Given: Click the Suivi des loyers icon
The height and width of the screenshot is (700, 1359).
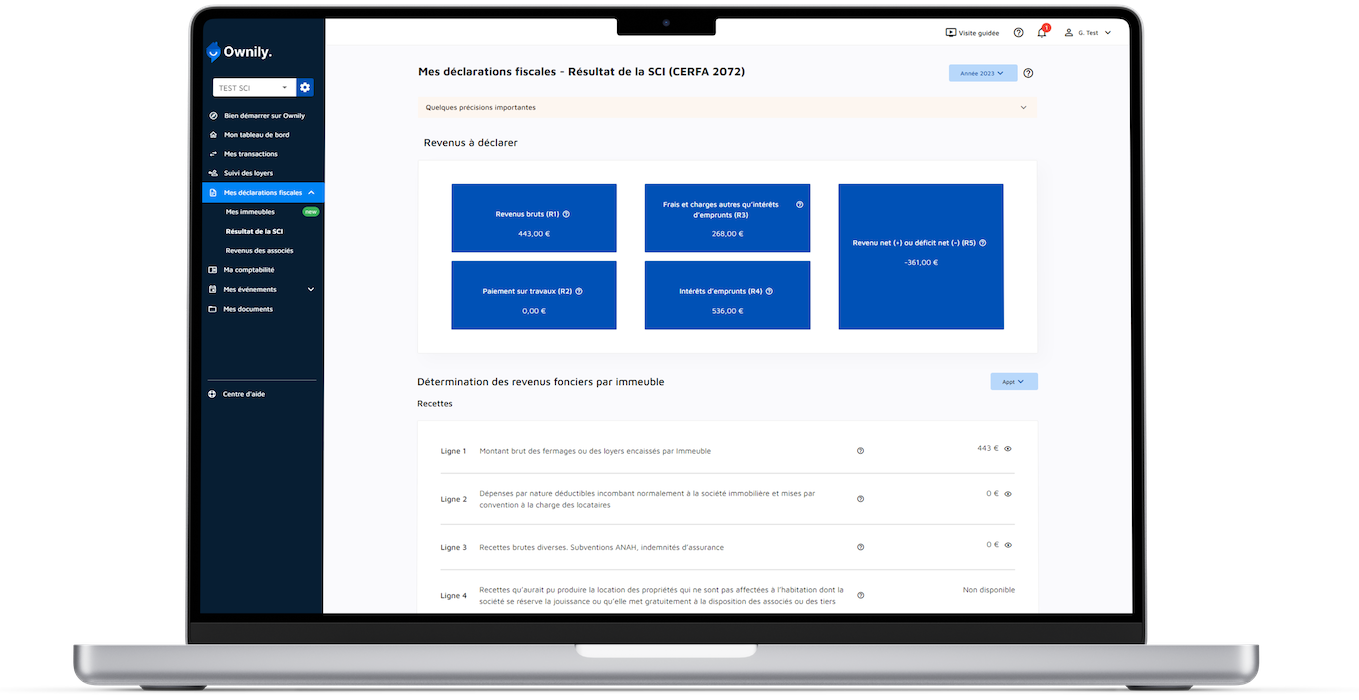Looking at the screenshot, I should click(x=213, y=172).
